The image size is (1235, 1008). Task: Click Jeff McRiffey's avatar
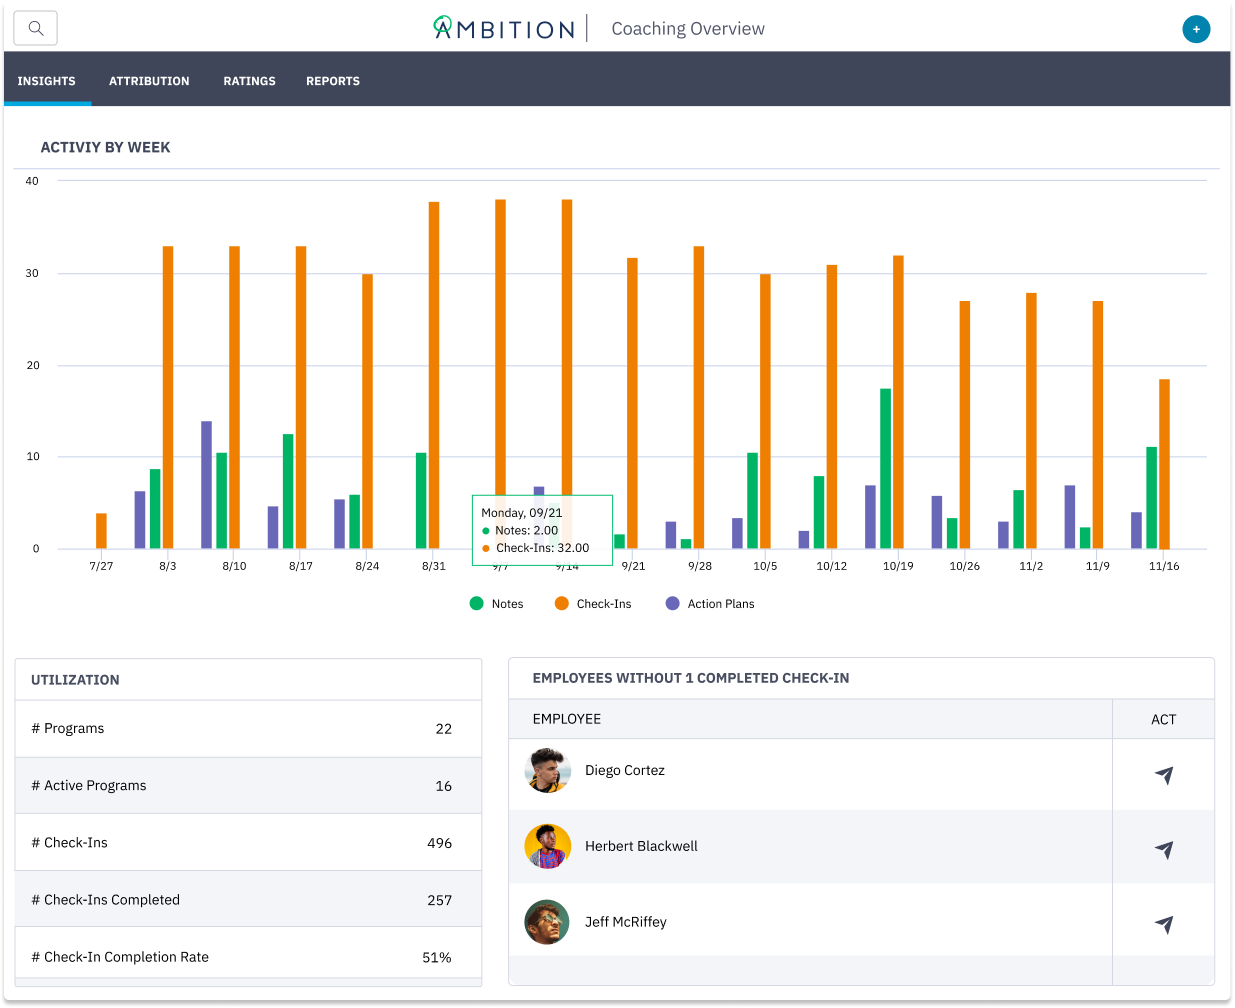547,922
